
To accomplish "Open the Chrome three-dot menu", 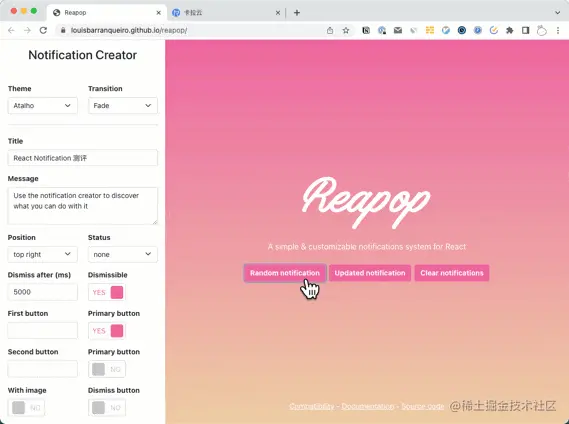I will (558, 30).
